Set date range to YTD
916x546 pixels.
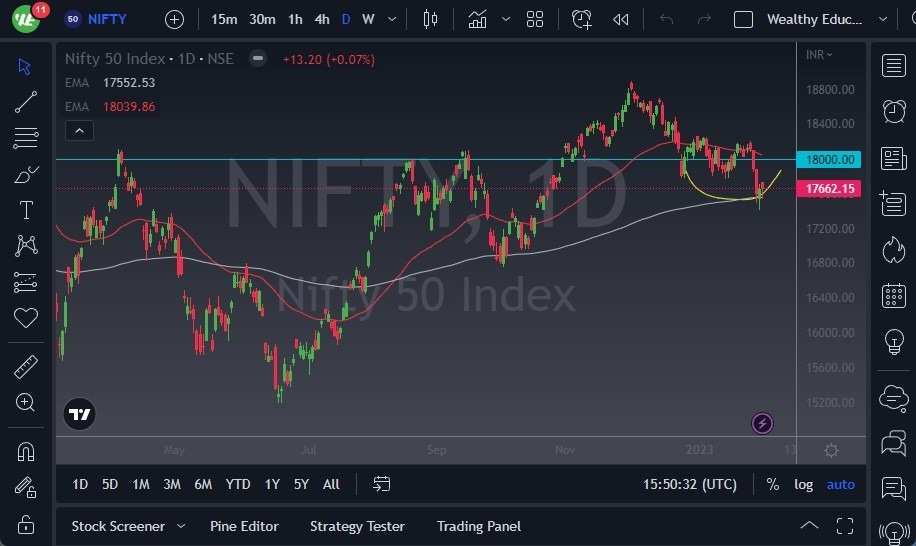[x=238, y=484]
